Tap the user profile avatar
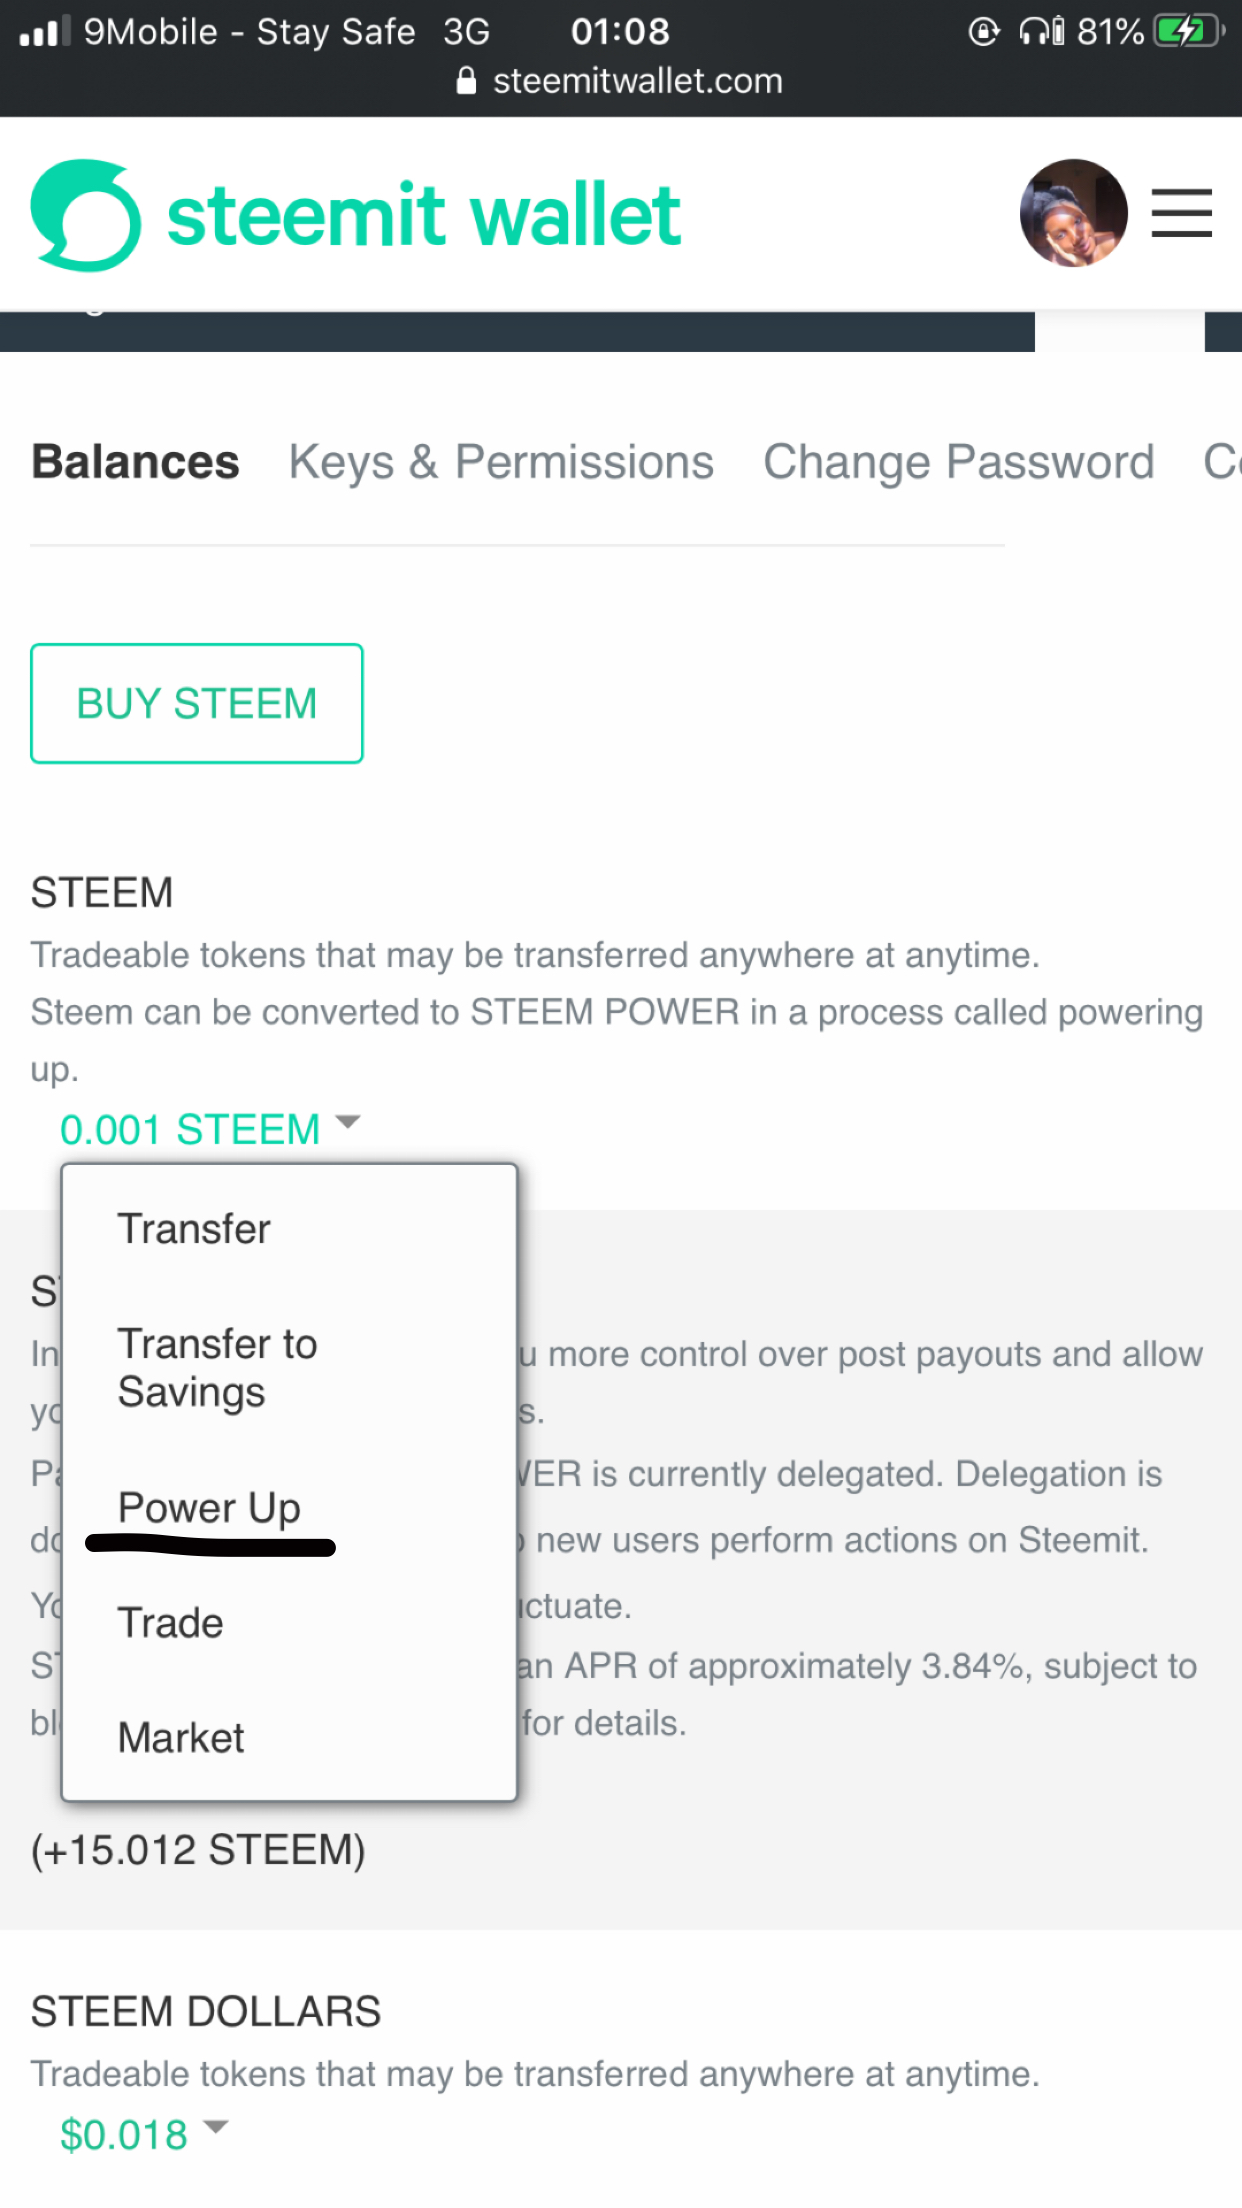Screen dimensions: 1242x2208 (x=1073, y=213)
